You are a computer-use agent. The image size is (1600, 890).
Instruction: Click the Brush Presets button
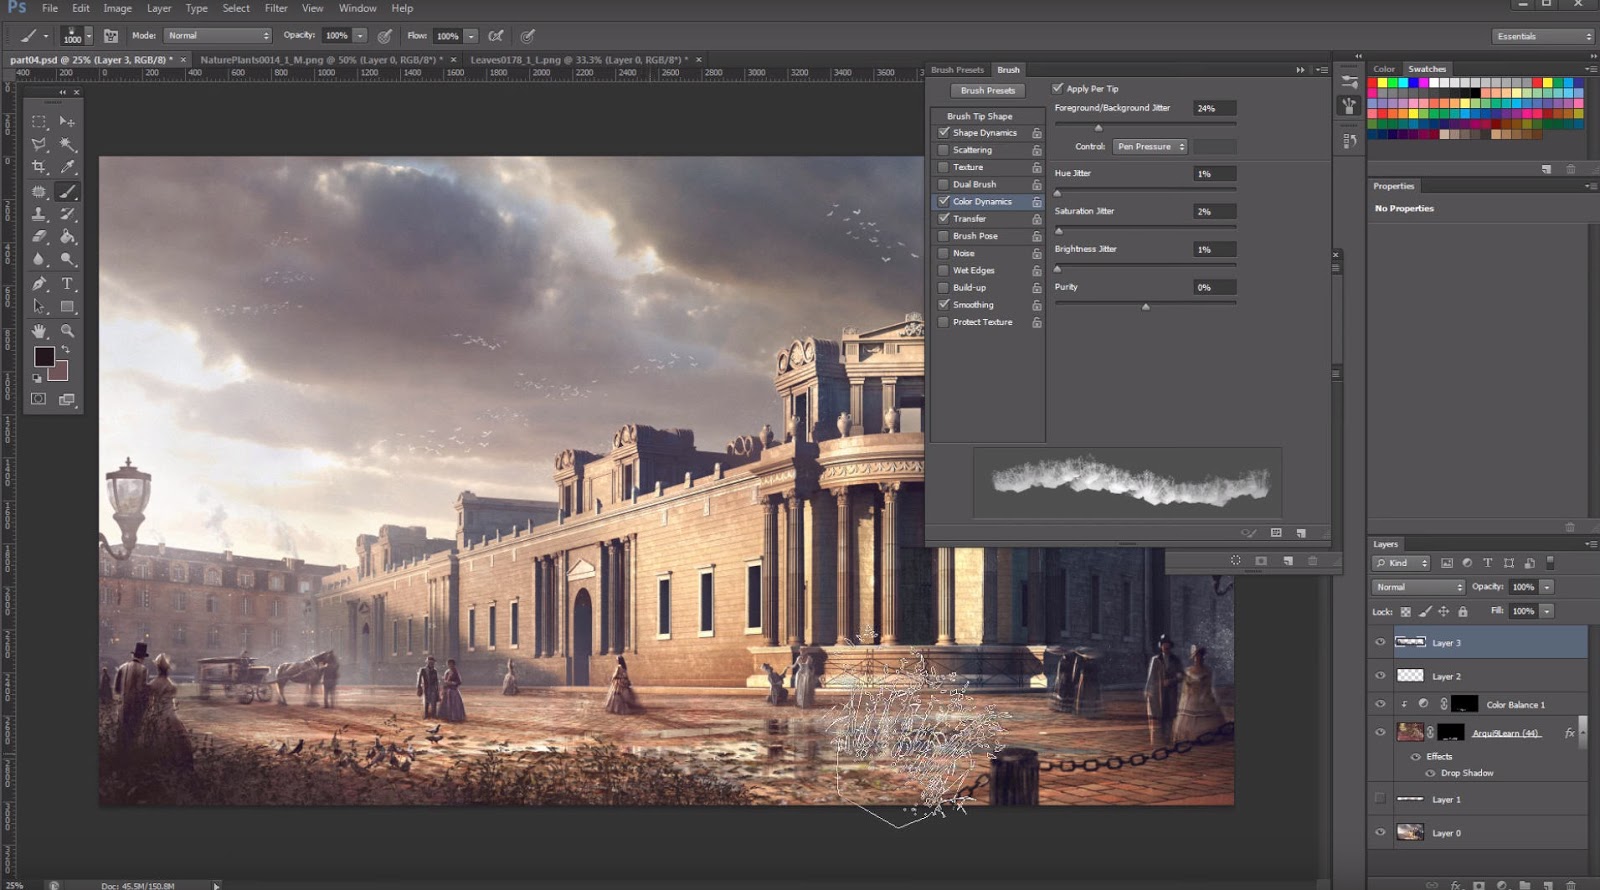[987, 90]
